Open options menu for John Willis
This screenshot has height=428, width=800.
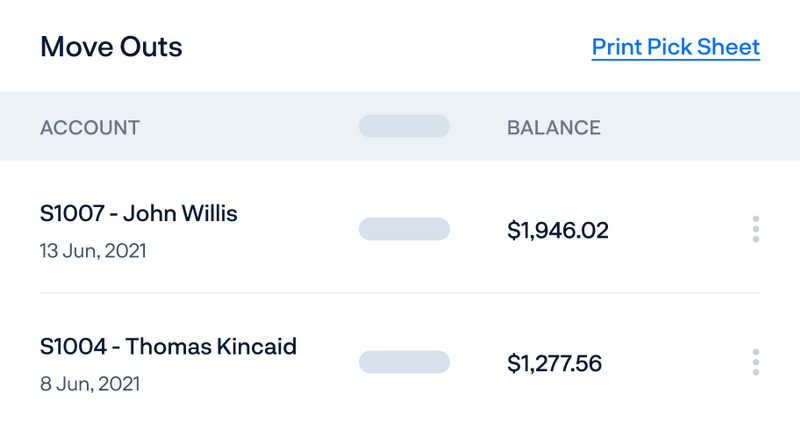click(x=755, y=229)
